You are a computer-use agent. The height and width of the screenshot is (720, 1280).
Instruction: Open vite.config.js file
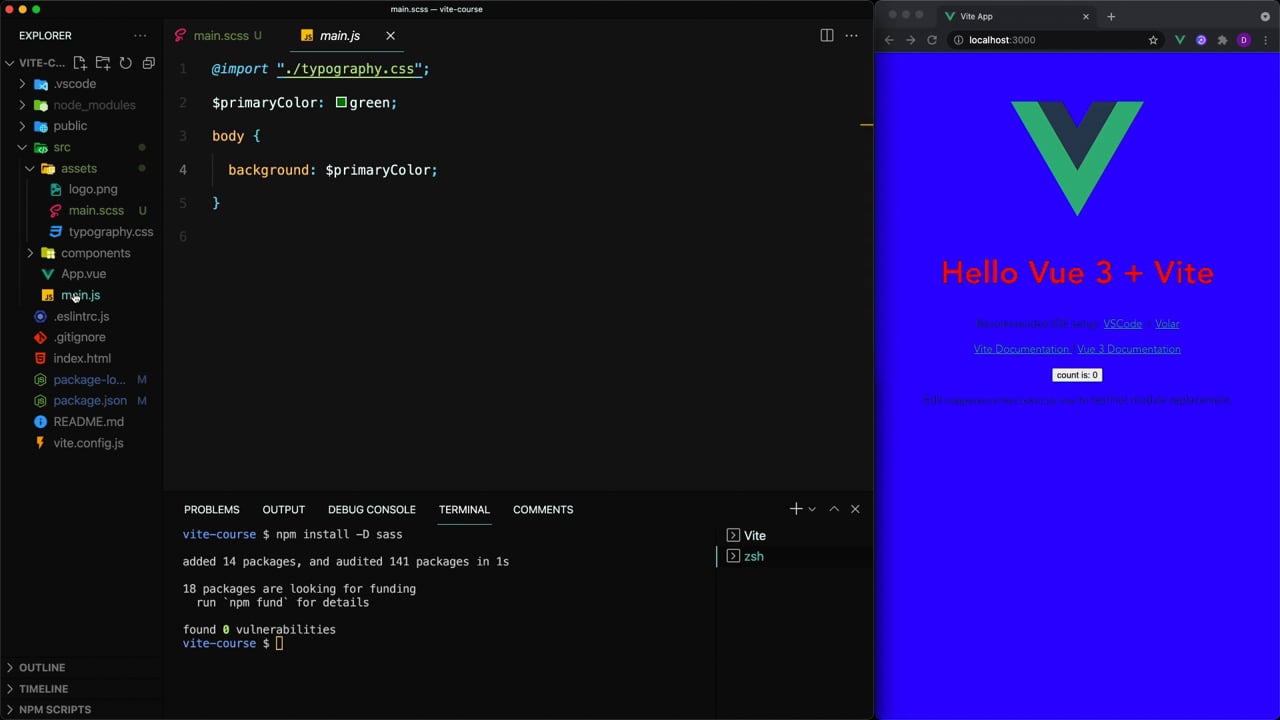coord(88,443)
